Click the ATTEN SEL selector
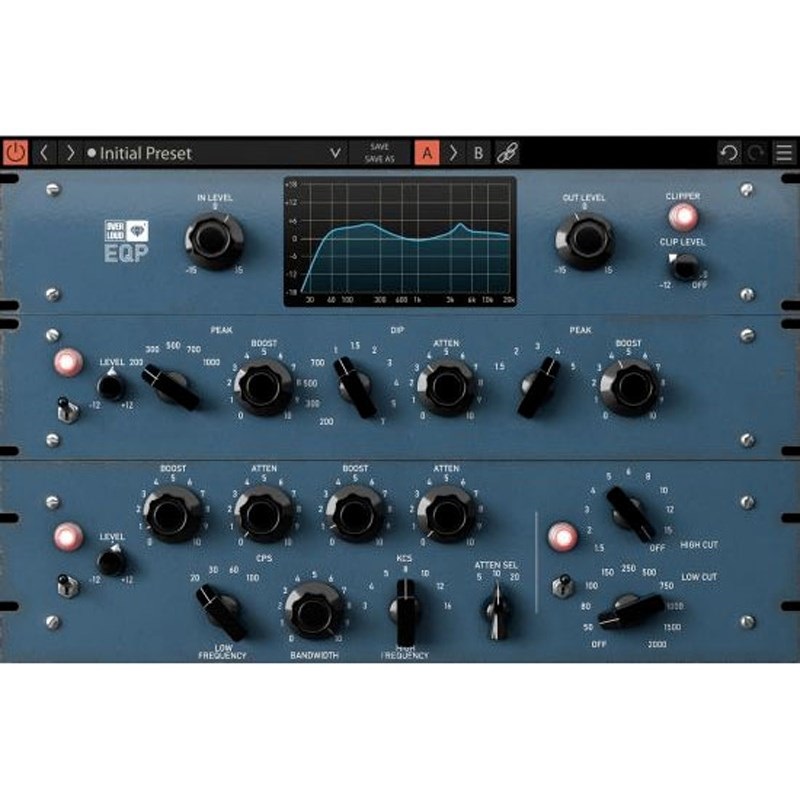The width and height of the screenshot is (800, 800). (496, 611)
